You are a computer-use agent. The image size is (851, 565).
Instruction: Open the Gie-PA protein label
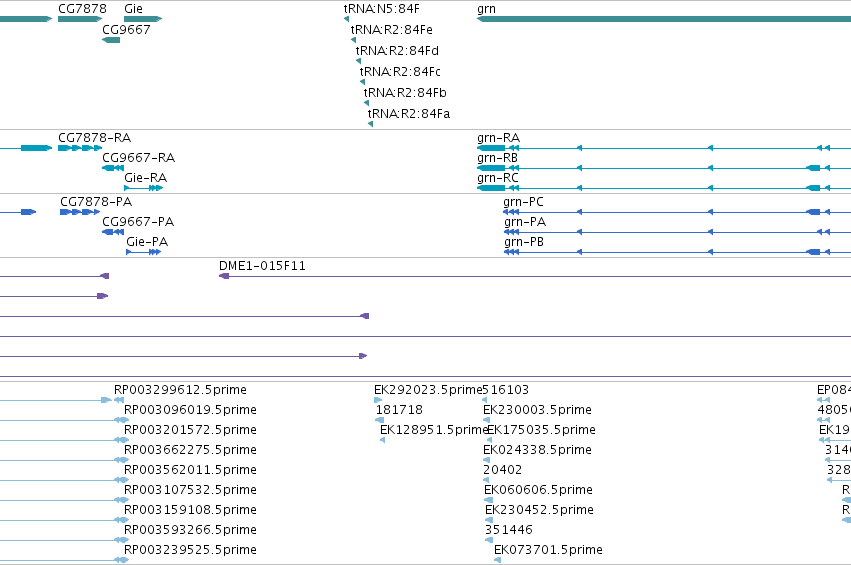coord(147,242)
